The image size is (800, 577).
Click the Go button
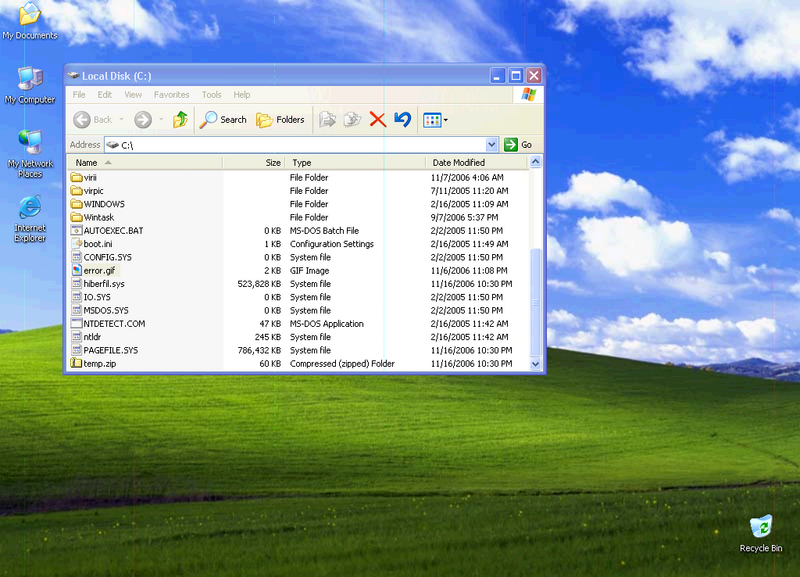point(518,145)
